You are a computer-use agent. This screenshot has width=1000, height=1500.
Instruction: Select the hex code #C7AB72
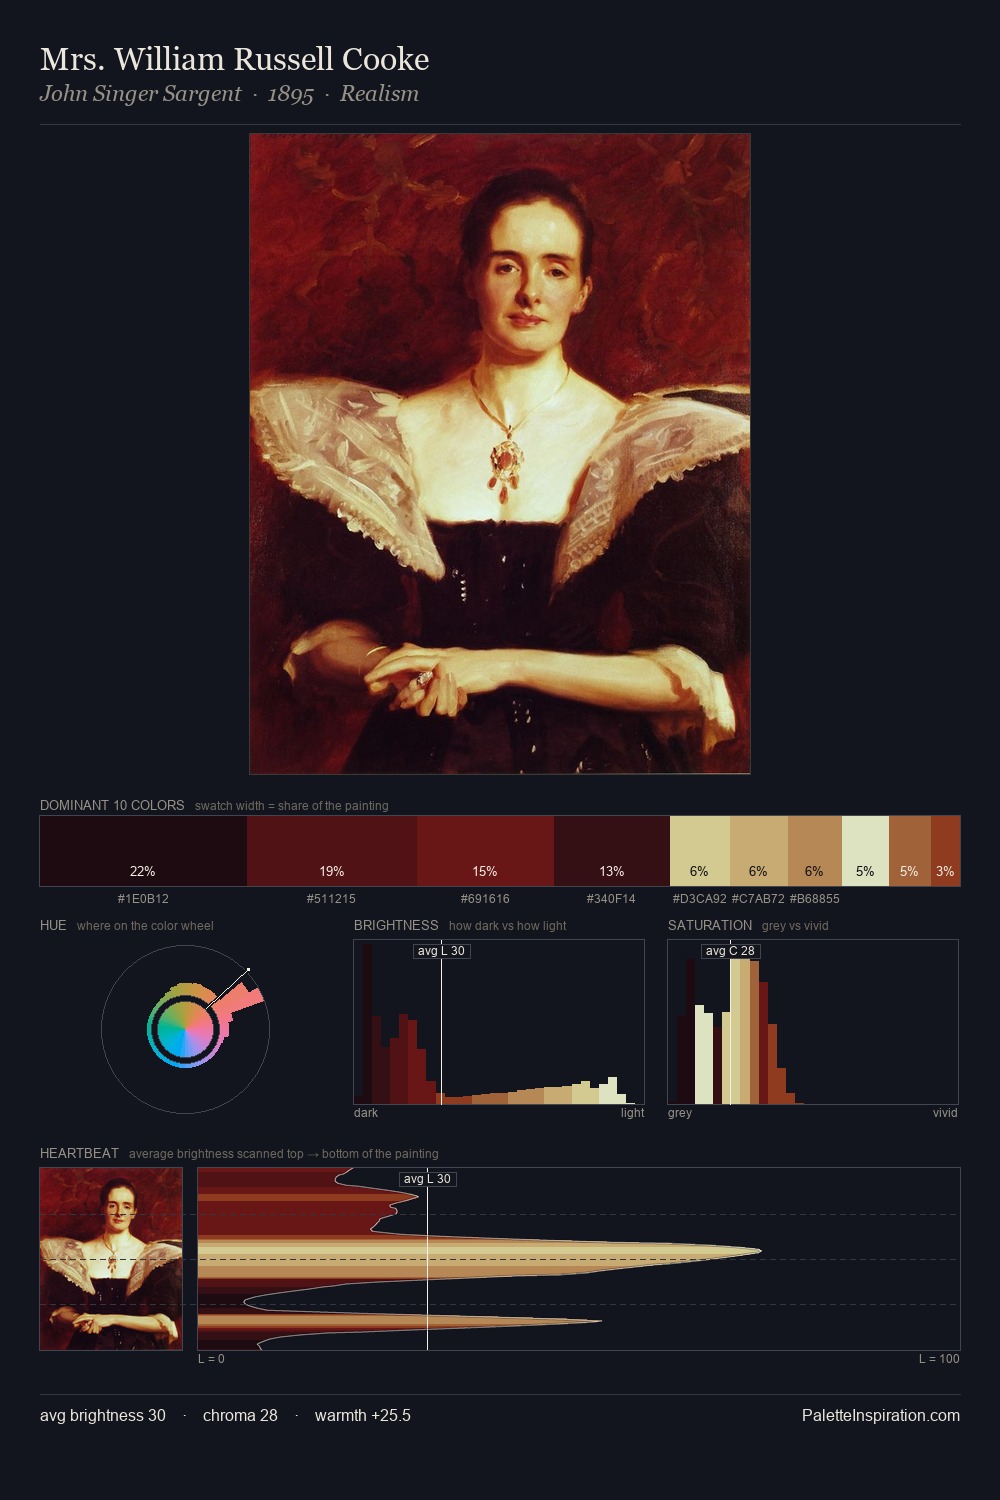click(x=758, y=899)
